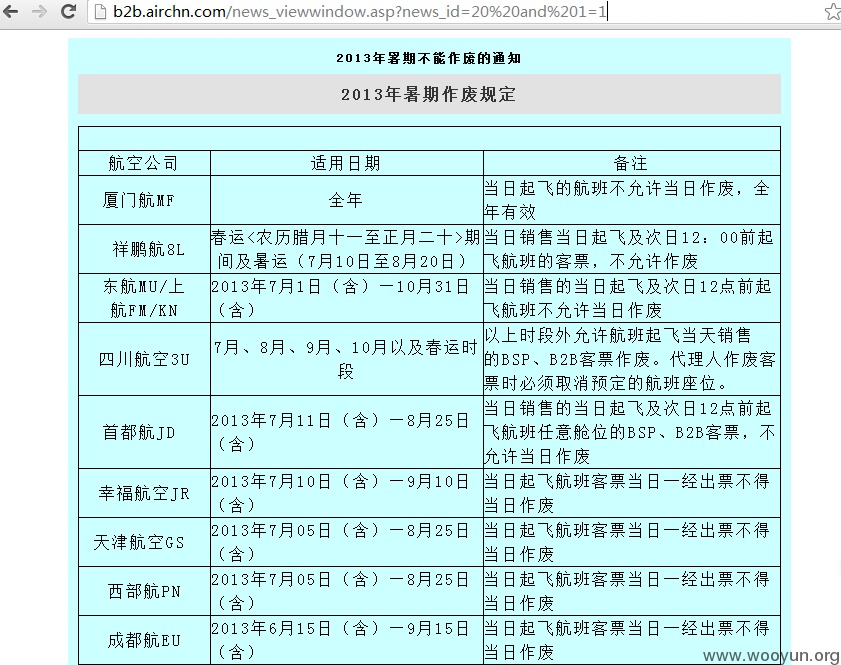Click the date 2013年7月10日（含）—9月10日
The width and height of the screenshot is (841, 665).
tap(346, 493)
